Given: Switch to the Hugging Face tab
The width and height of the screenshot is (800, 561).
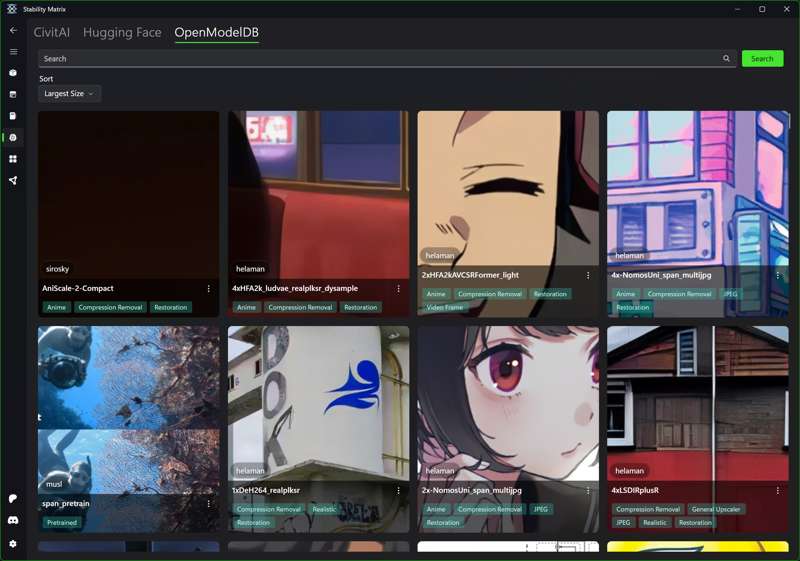Looking at the screenshot, I should pos(122,32).
